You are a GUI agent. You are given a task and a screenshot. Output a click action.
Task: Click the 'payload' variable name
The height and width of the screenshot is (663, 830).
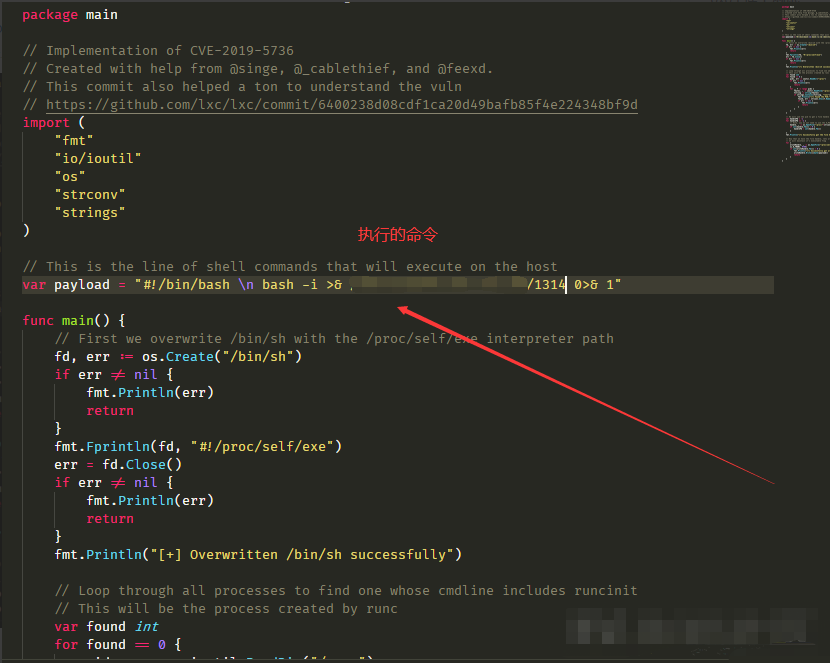click(x=82, y=285)
